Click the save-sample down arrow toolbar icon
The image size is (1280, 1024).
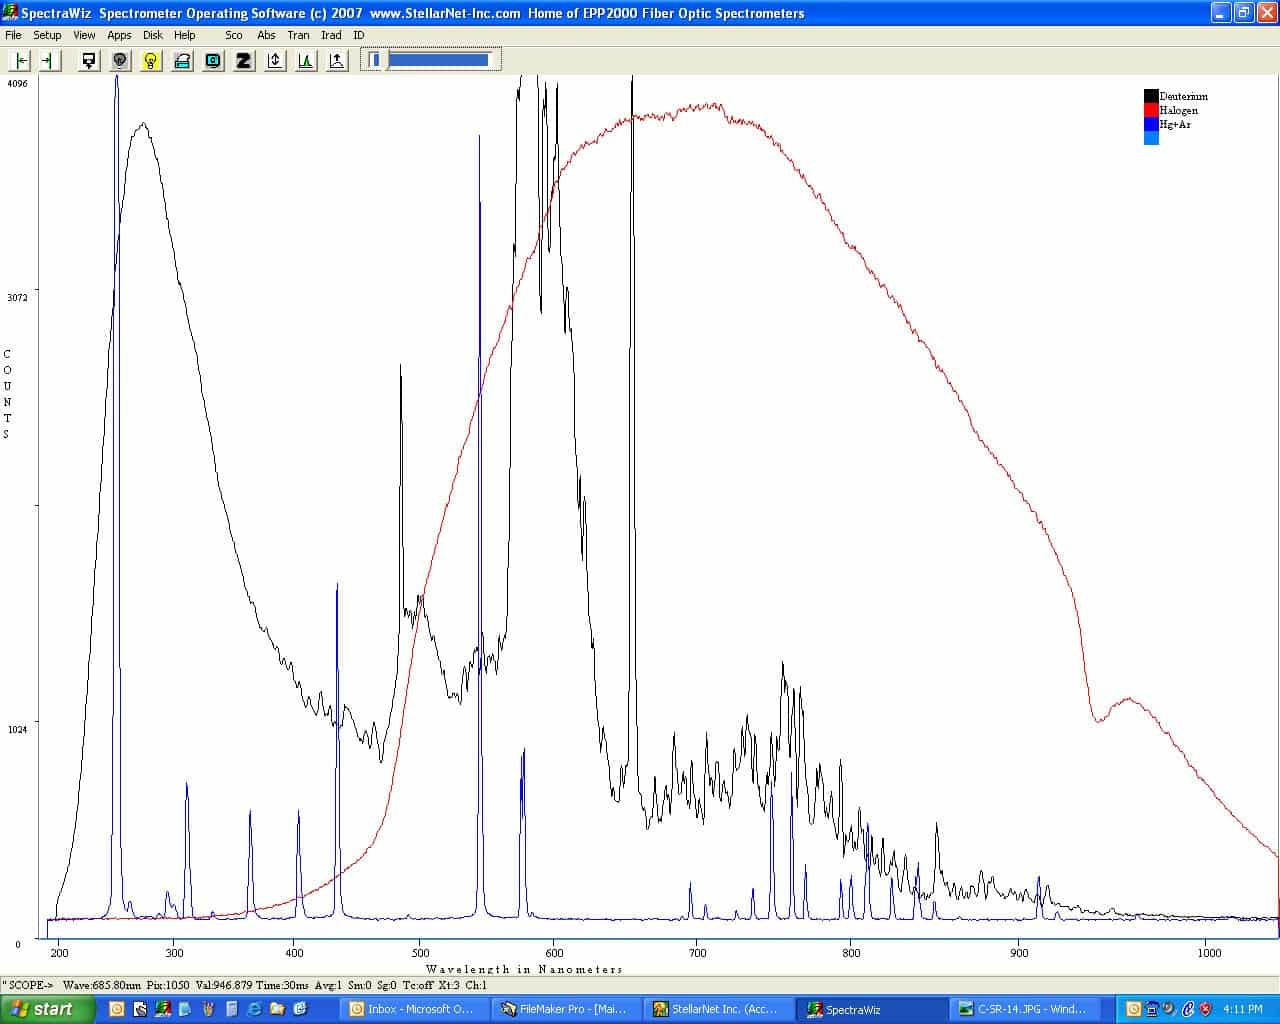(x=89, y=61)
